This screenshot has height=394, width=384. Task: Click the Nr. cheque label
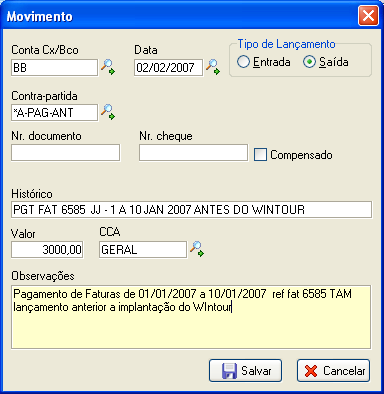click(x=166, y=136)
